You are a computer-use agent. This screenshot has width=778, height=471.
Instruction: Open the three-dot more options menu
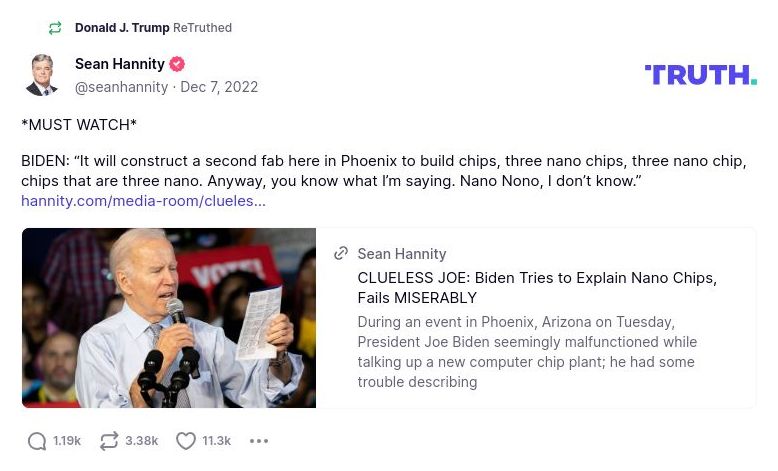[x=259, y=441]
